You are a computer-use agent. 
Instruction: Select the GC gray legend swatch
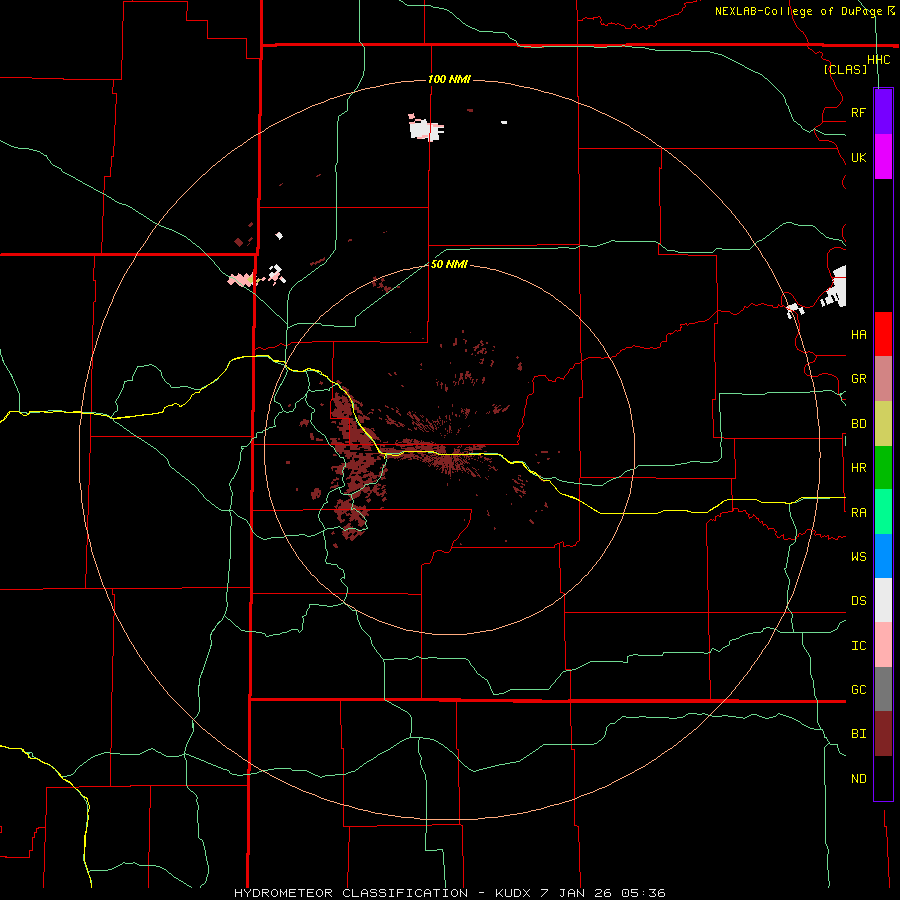pyautogui.click(x=883, y=689)
